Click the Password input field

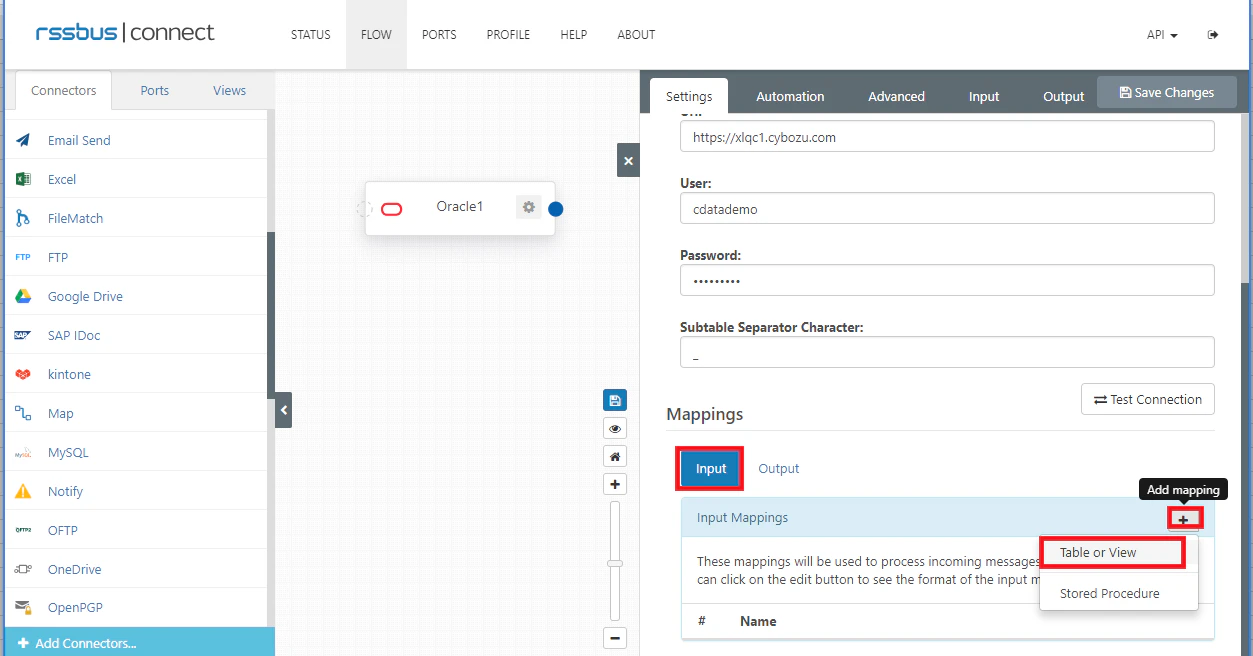point(947,281)
